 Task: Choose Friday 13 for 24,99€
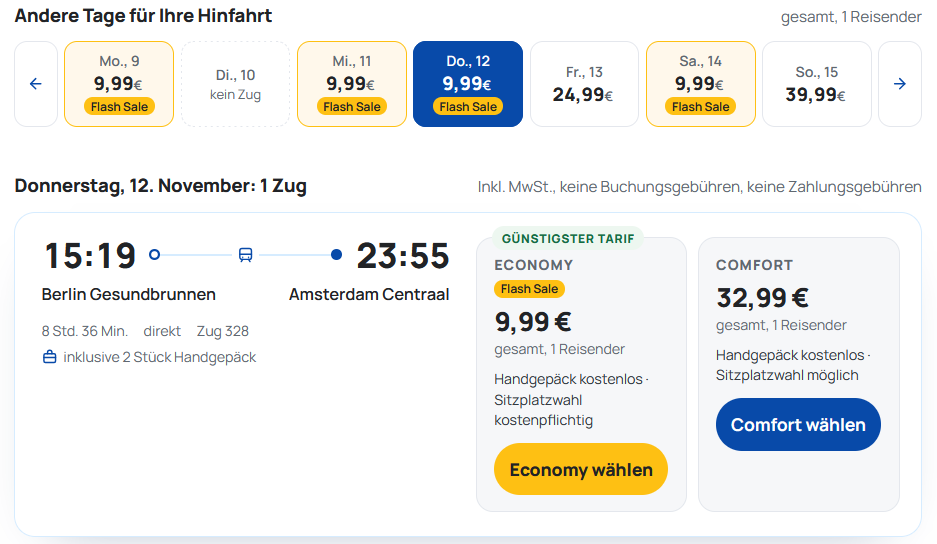(x=584, y=84)
